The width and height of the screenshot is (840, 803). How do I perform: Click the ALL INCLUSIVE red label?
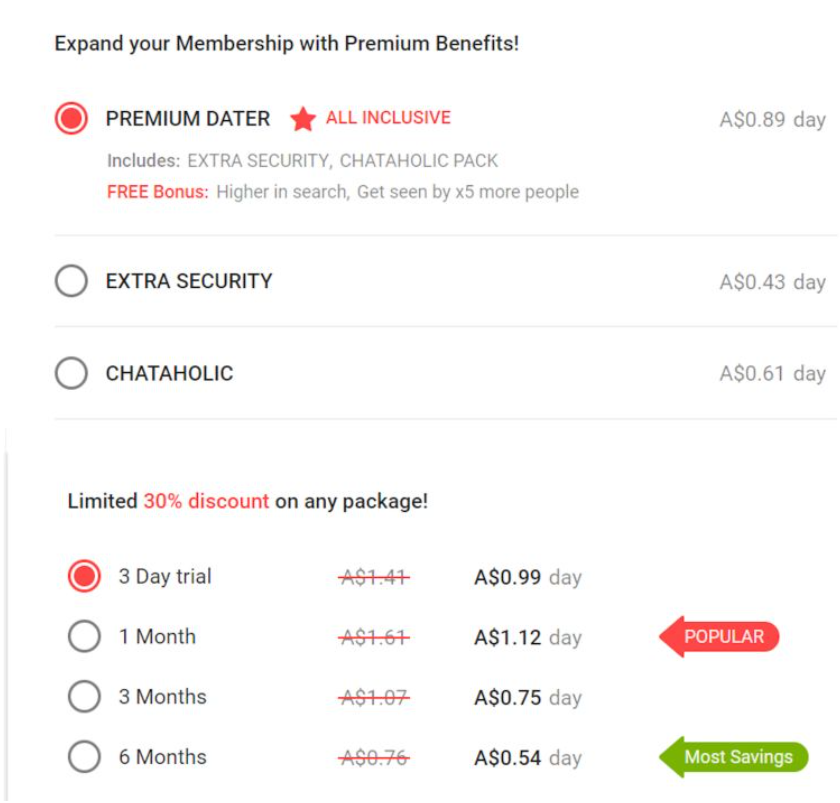(x=388, y=118)
